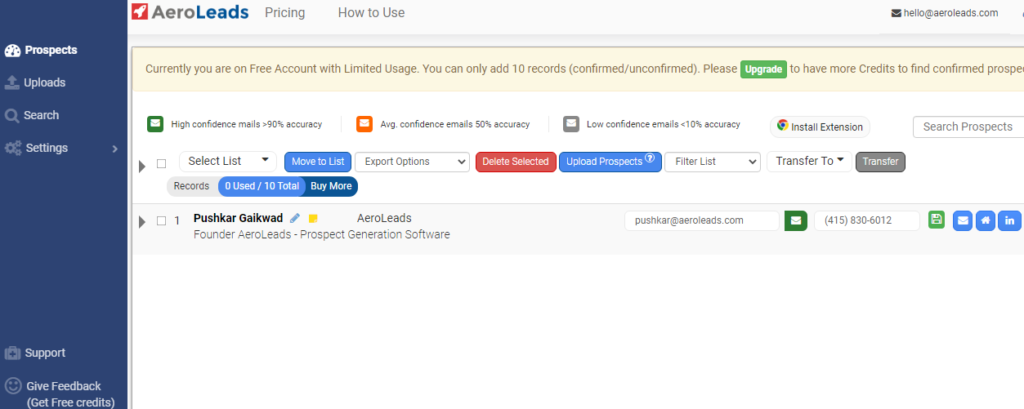Click the Pushkar Gaikwad name
Screen dimensions: 1024x409
[x=238, y=219]
